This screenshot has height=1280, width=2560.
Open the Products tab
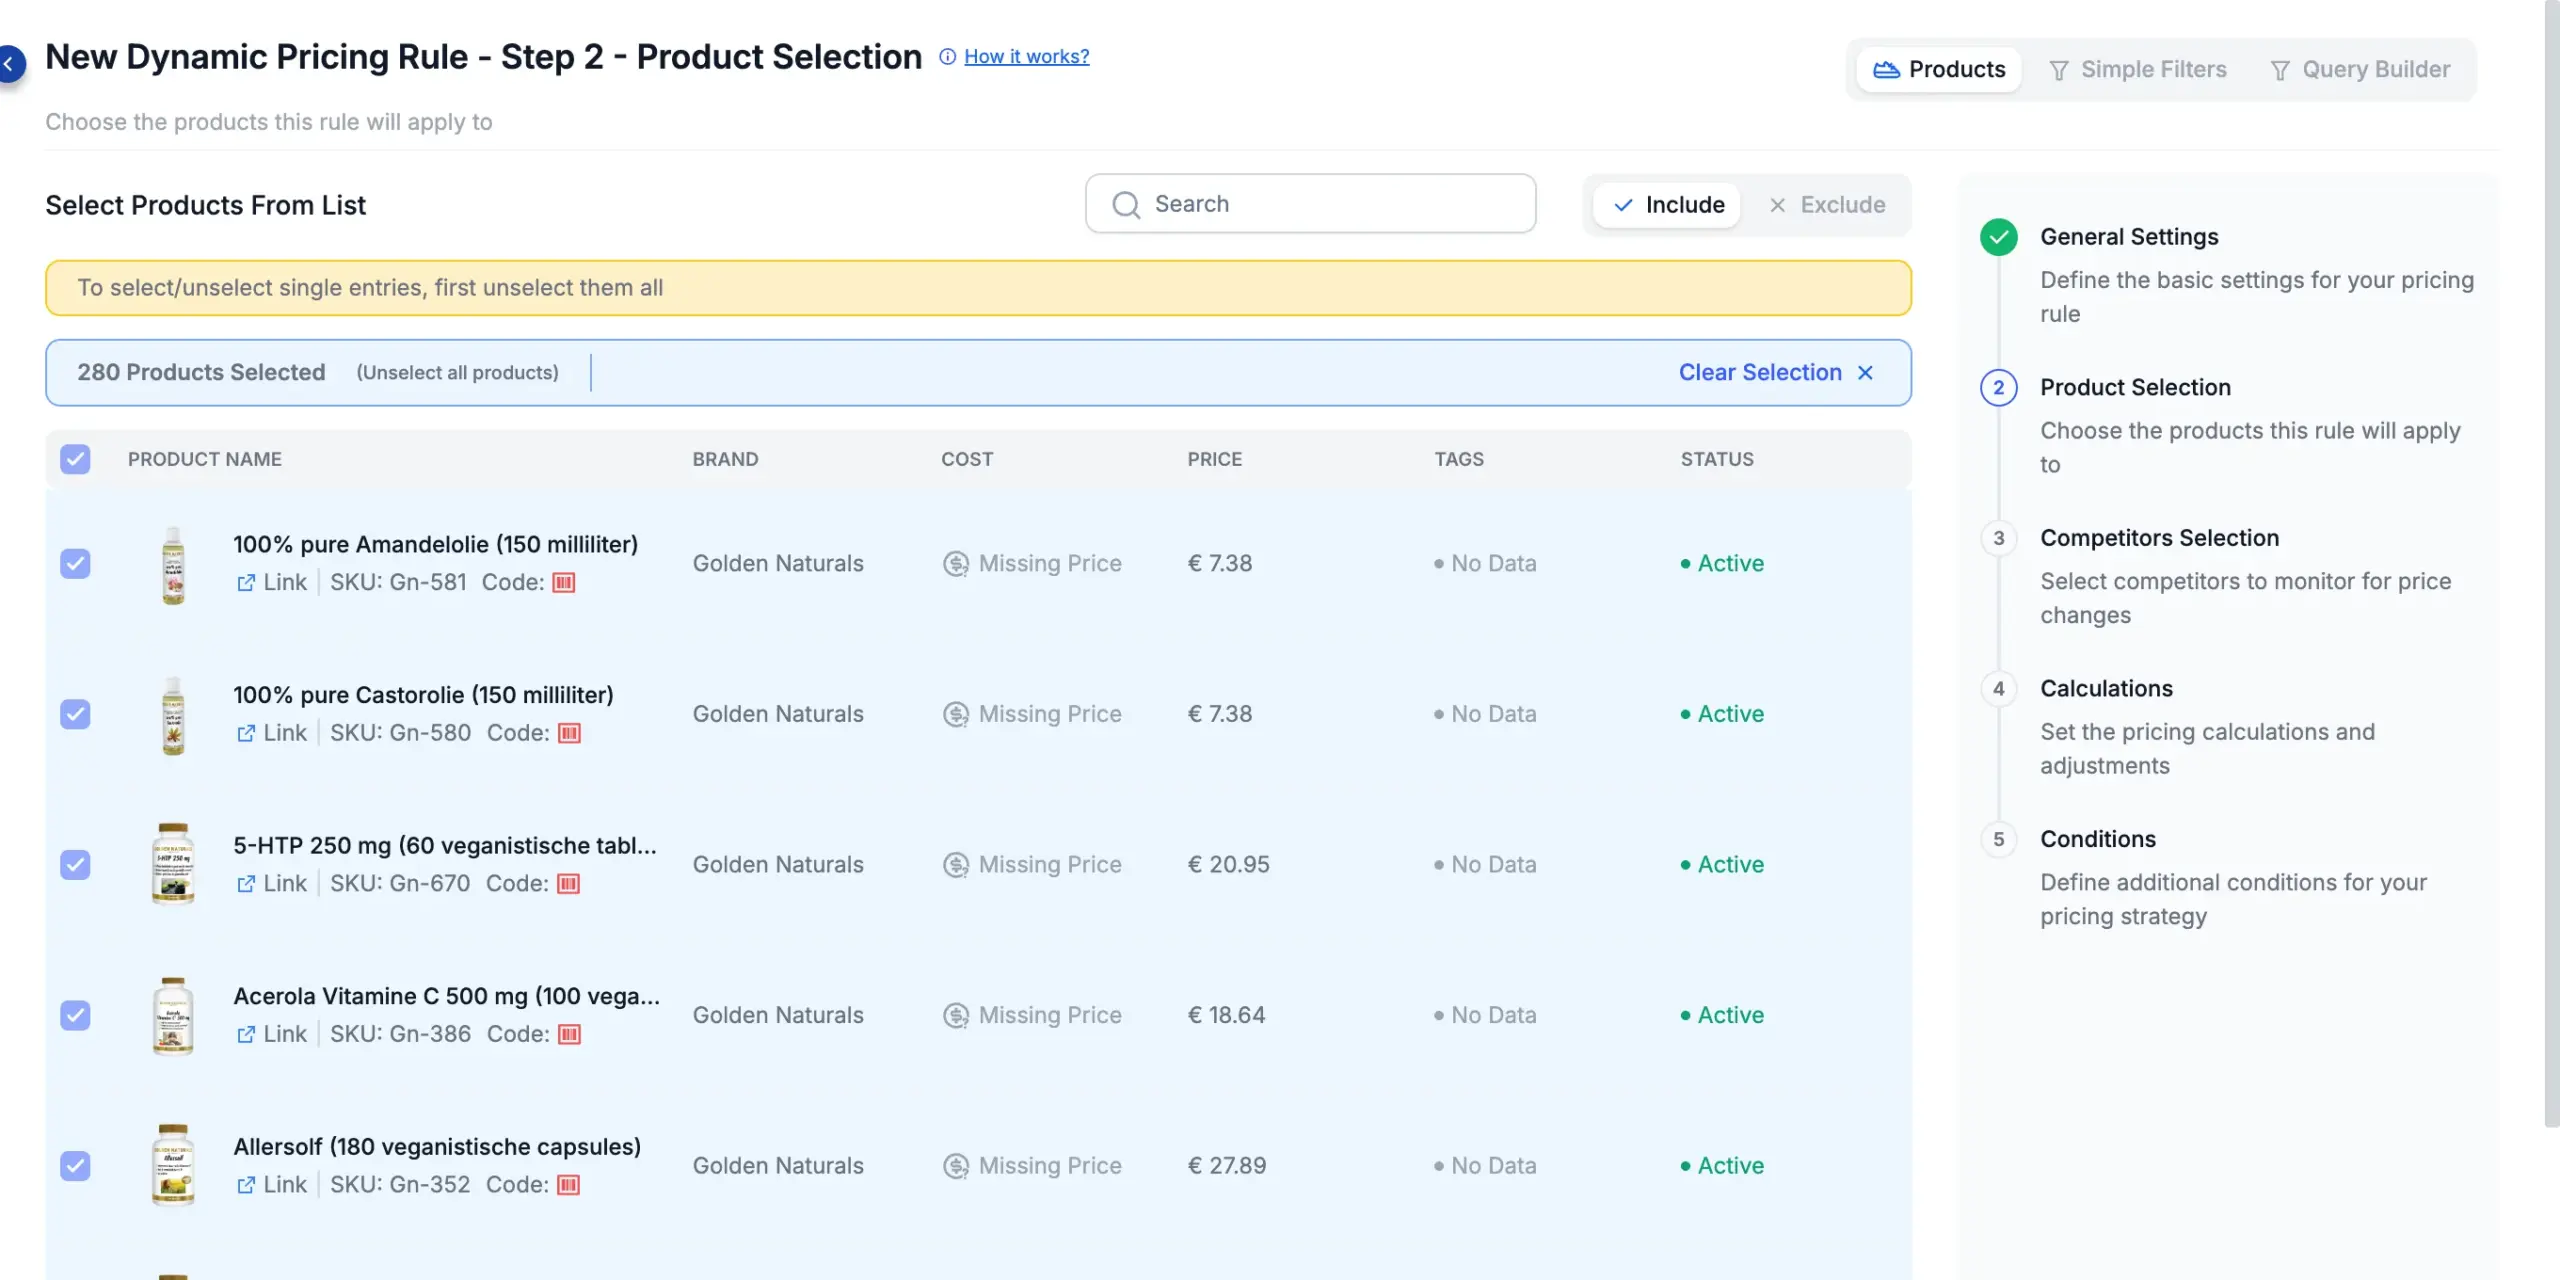[1939, 69]
